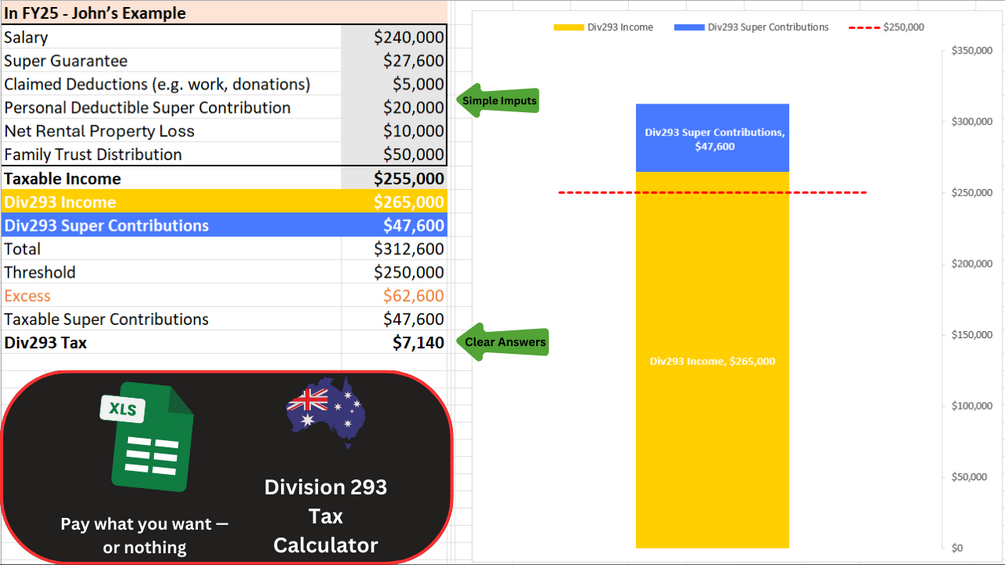1005x565 pixels.
Task: Click yellow Div293 Income legend swatch
Action: 569,28
